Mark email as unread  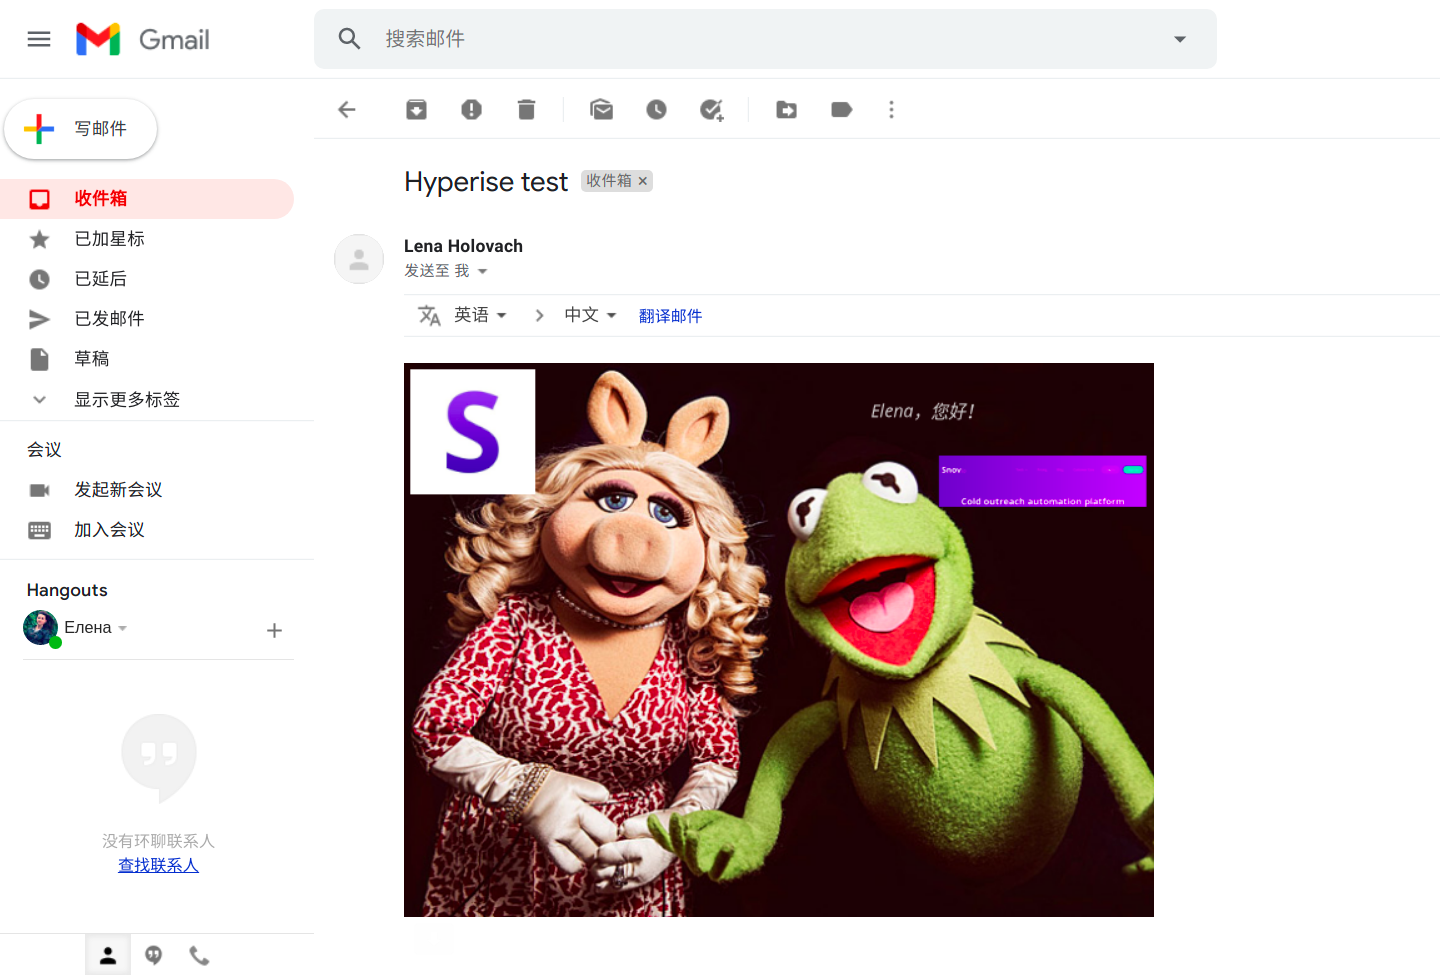(602, 110)
